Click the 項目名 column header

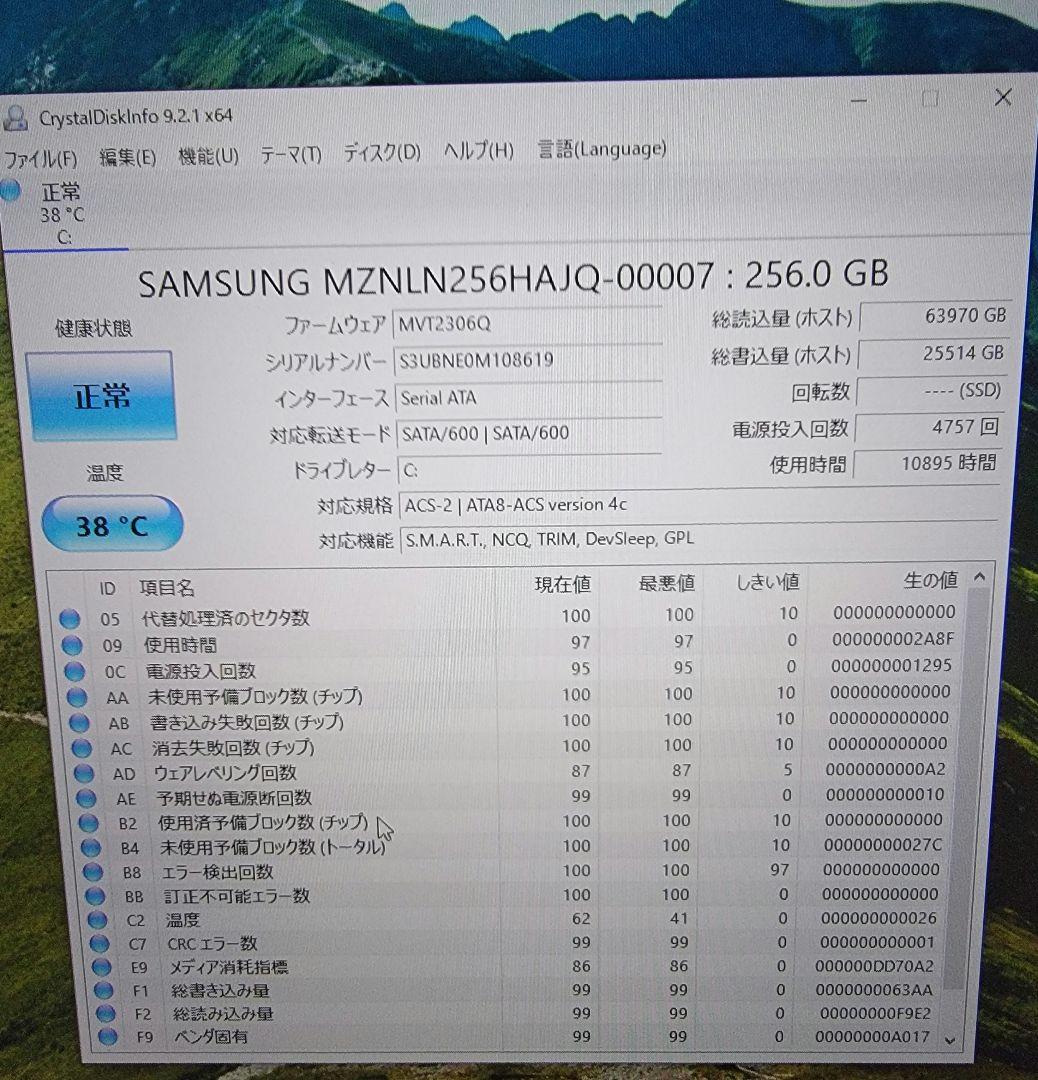(167, 588)
